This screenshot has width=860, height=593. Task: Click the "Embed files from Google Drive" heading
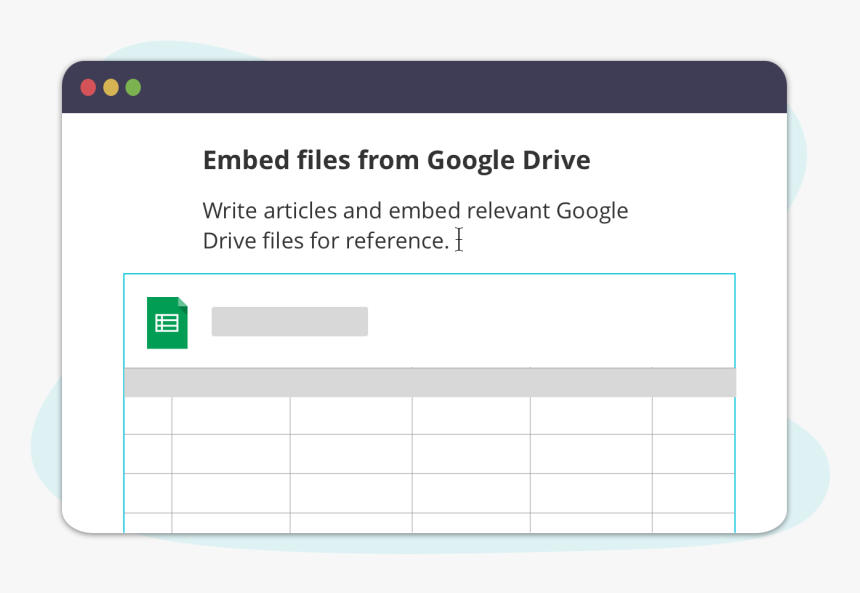396,160
